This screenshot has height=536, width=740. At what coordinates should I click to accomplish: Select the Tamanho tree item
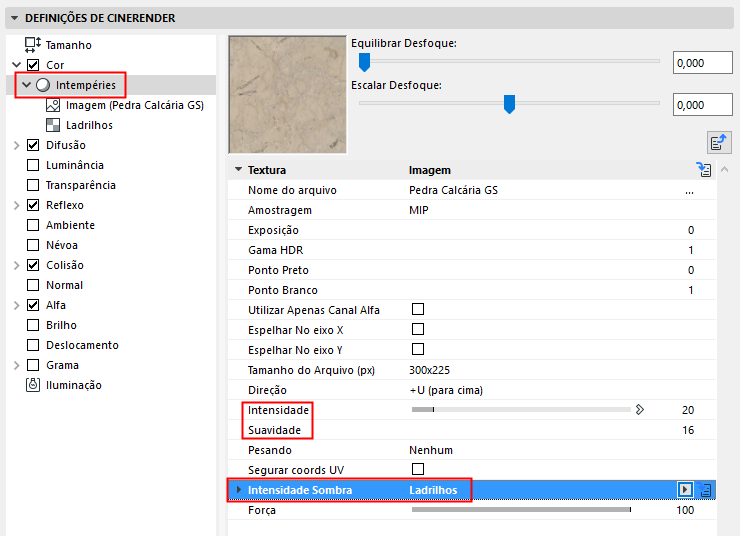(x=68, y=45)
